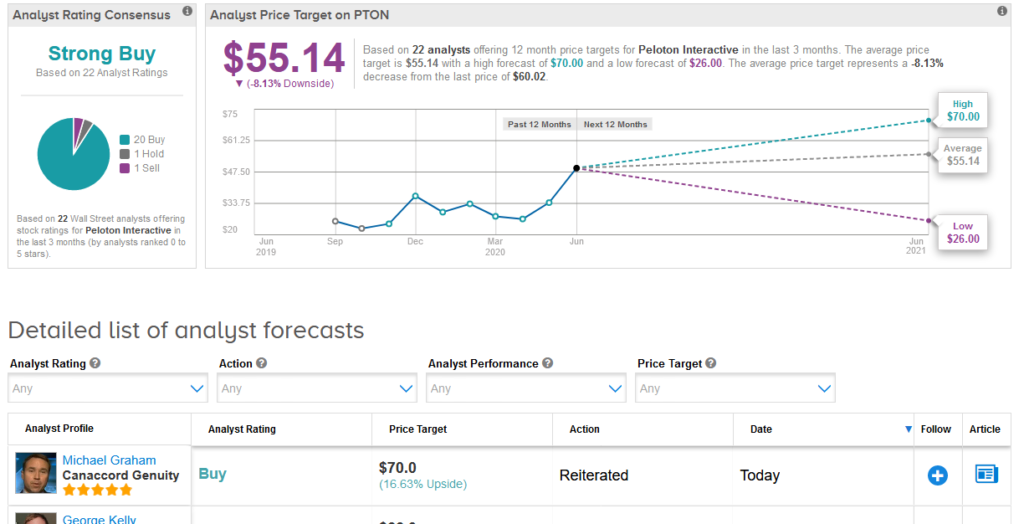1024x524 pixels.
Task: Follow Michael Graham with the plus icon
Action: click(x=937, y=475)
